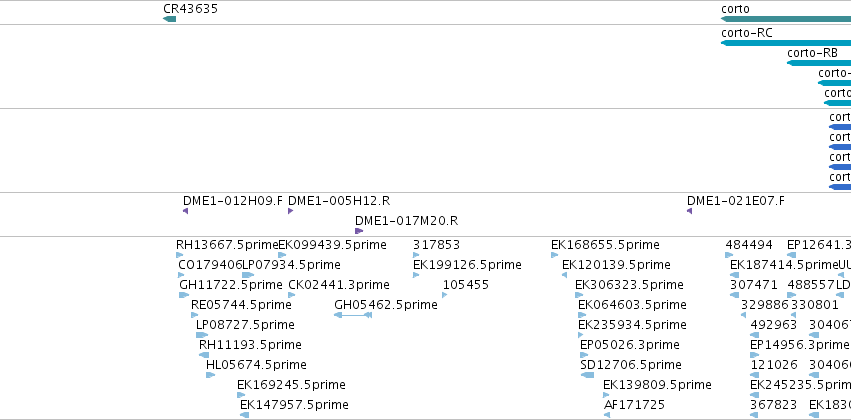Click the EK099439.5prime EST arrow
Screen dimensions: 851x420
[282, 255]
